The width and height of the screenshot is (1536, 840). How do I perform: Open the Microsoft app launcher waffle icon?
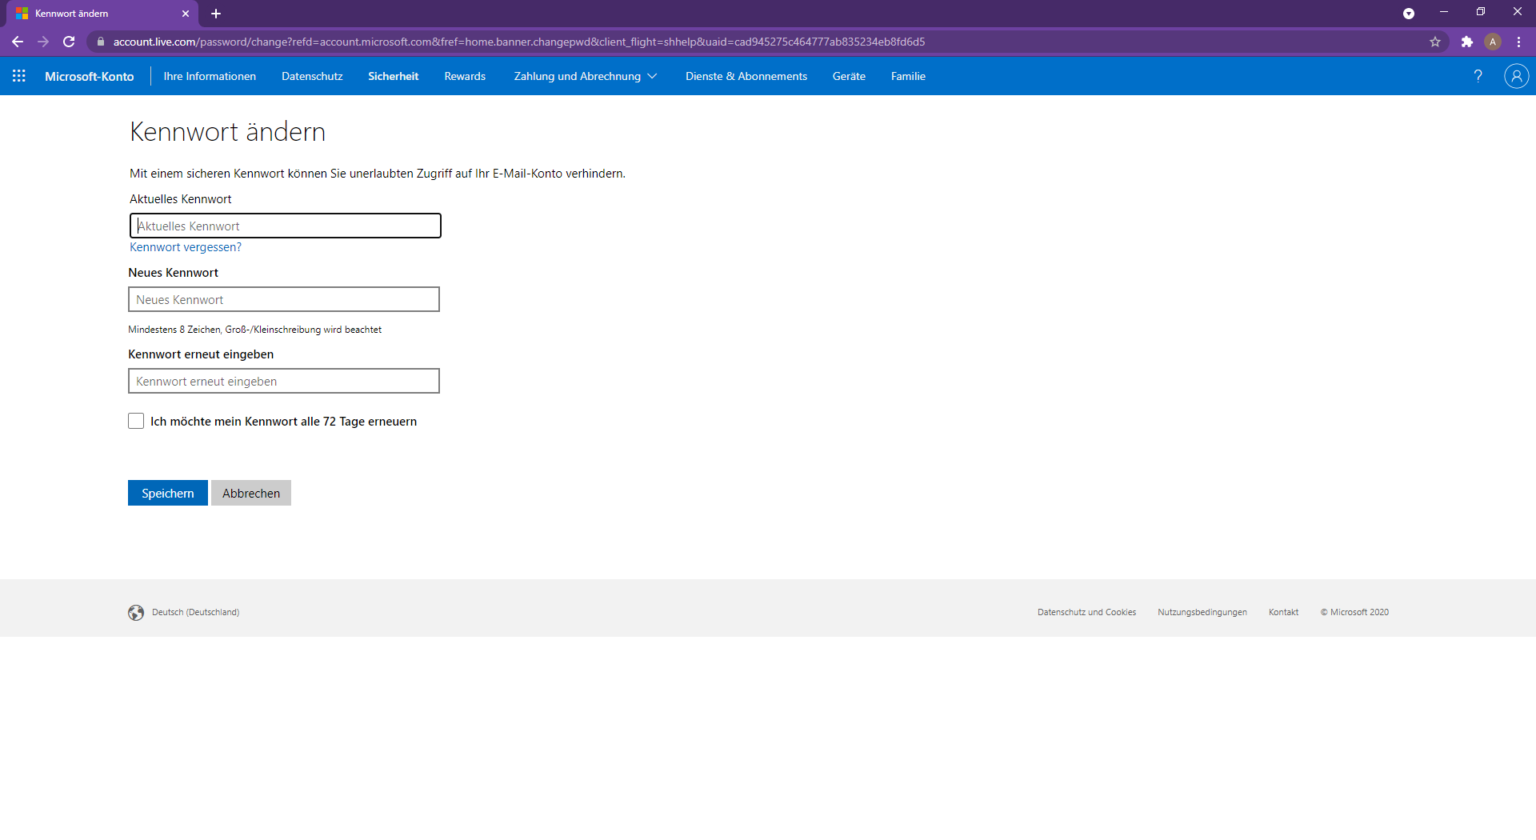click(18, 76)
